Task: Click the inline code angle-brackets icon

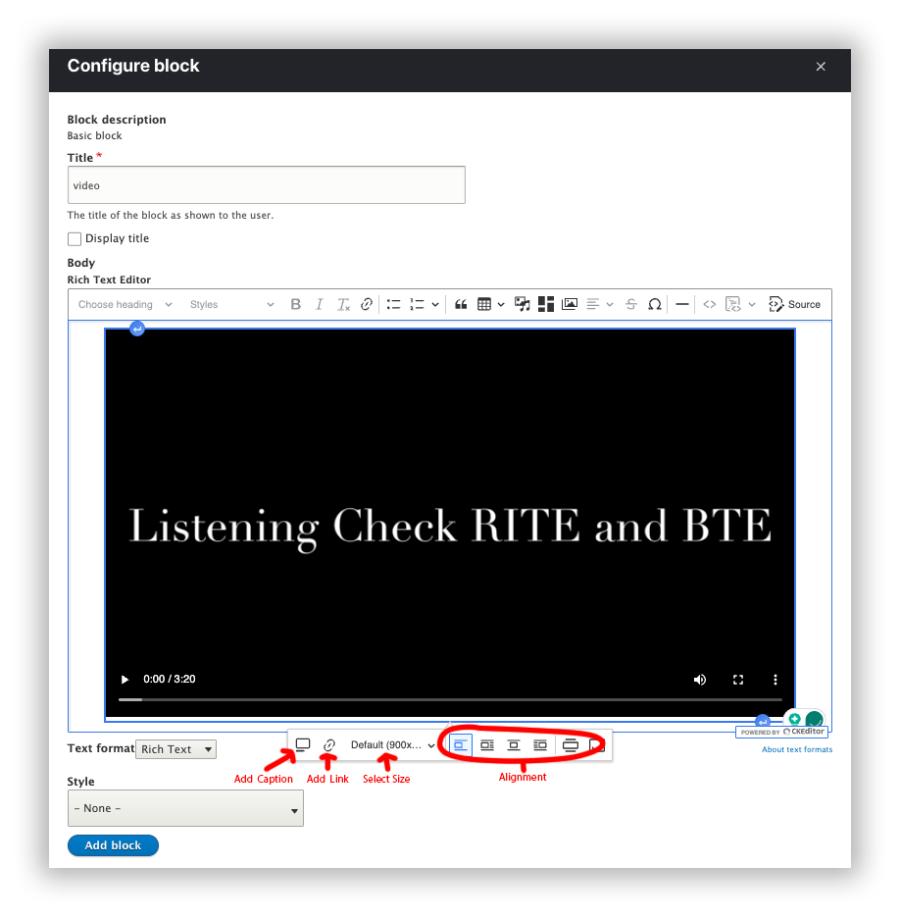Action: [709, 305]
